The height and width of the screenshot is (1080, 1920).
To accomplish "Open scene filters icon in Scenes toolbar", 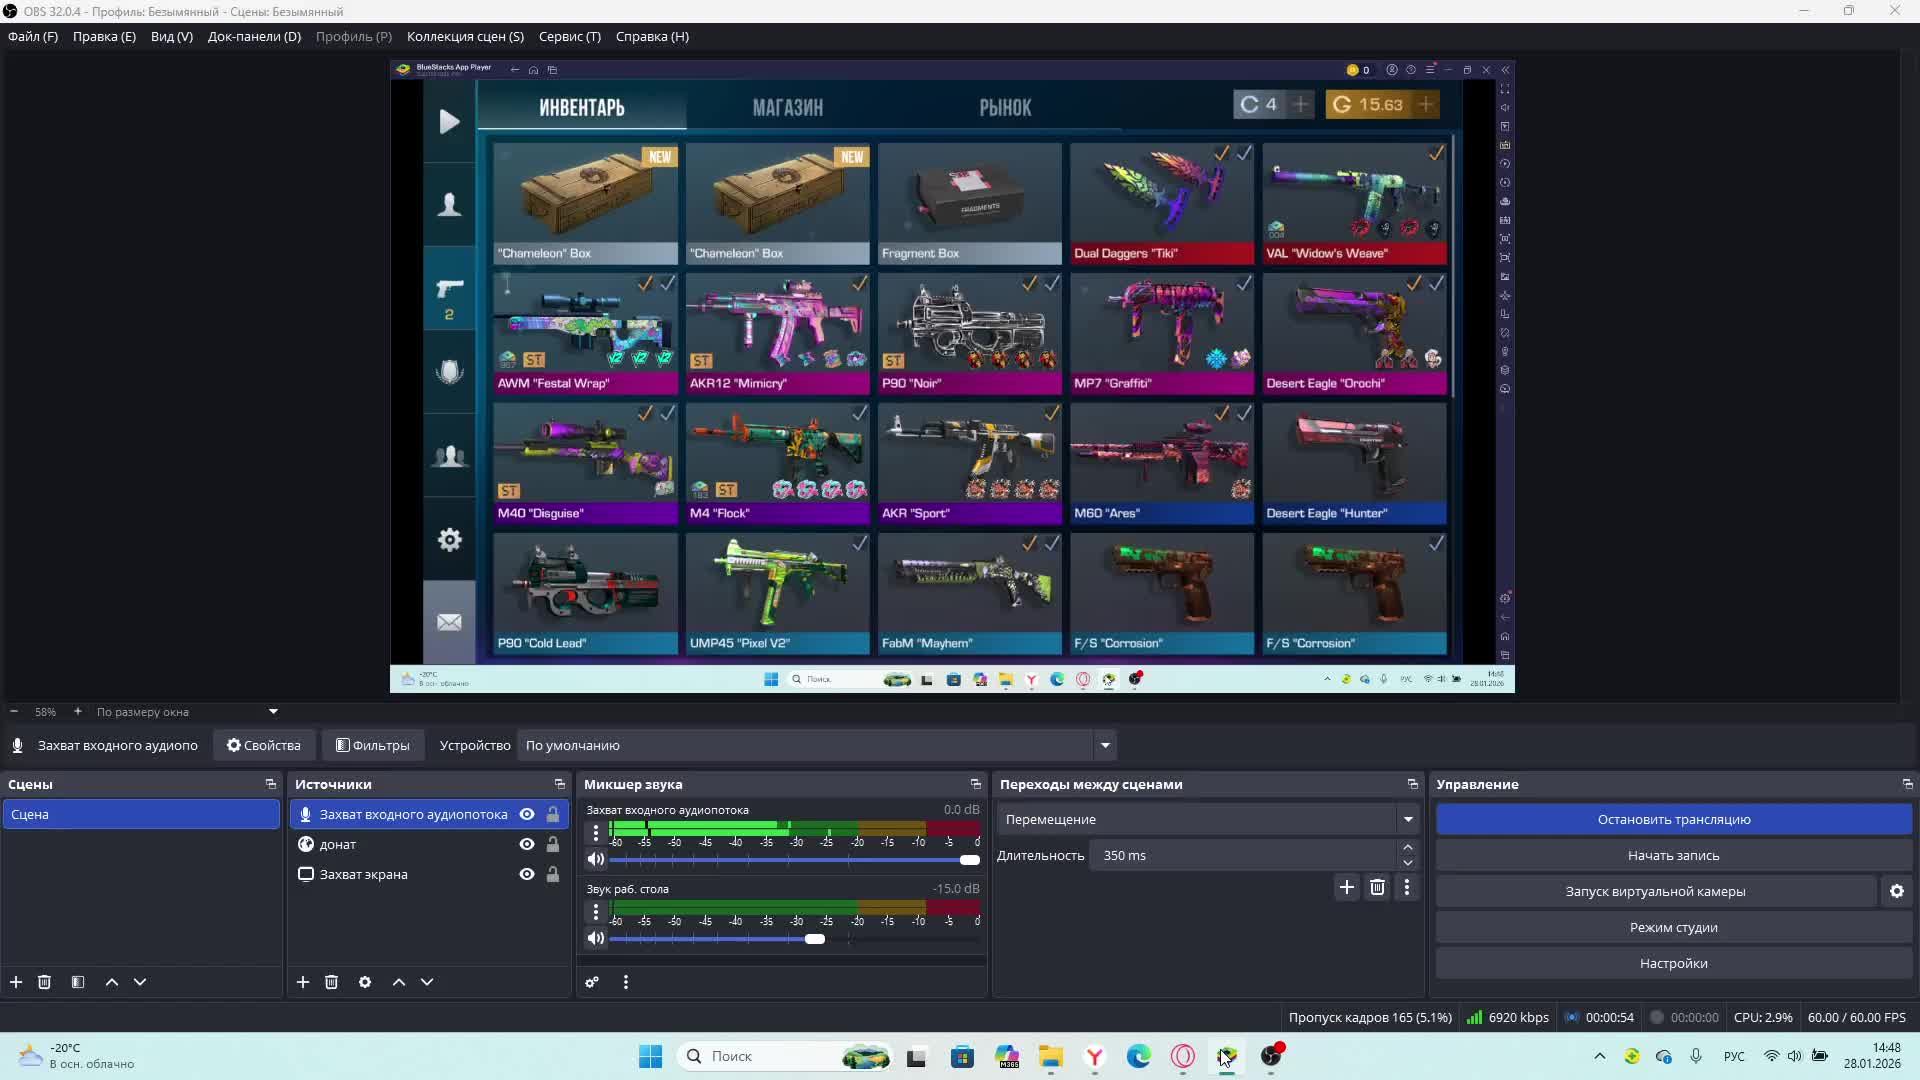I will point(78,982).
